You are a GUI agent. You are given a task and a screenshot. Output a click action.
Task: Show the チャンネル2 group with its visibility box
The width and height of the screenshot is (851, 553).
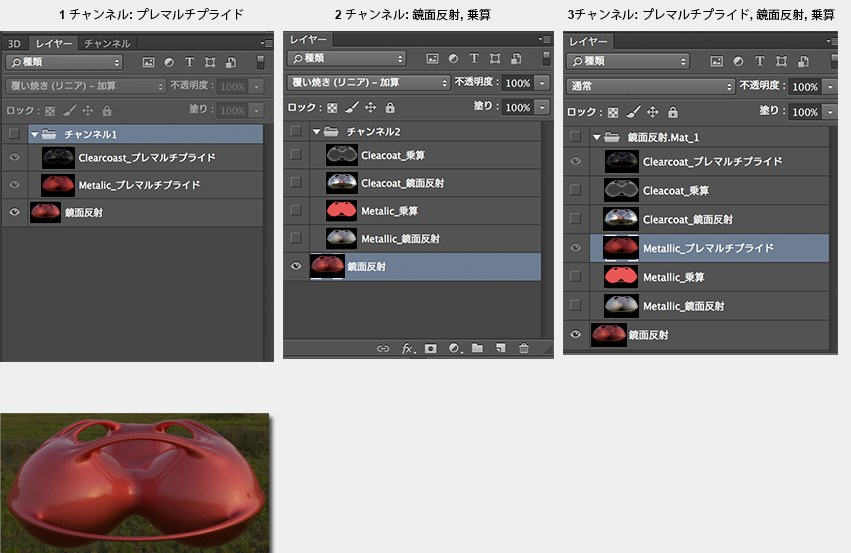pos(295,131)
